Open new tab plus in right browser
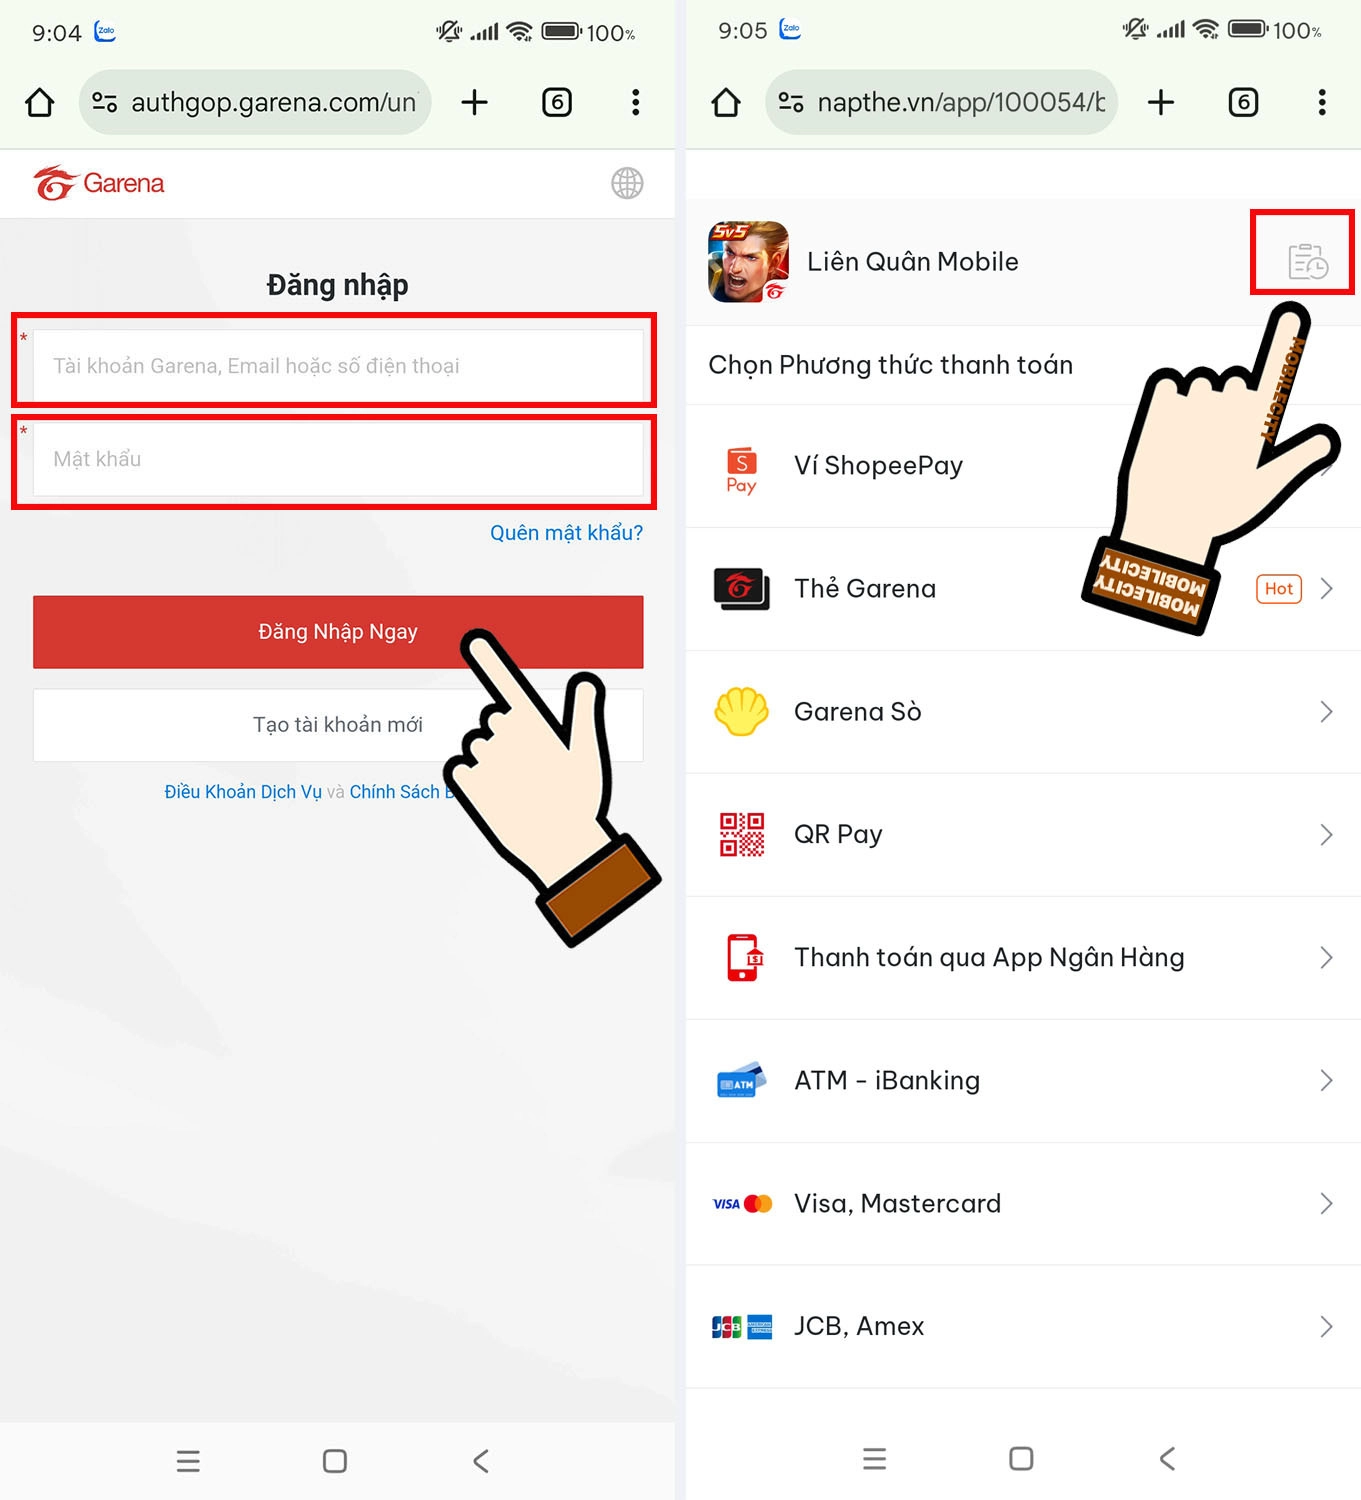This screenshot has width=1361, height=1500. (1161, 102)
